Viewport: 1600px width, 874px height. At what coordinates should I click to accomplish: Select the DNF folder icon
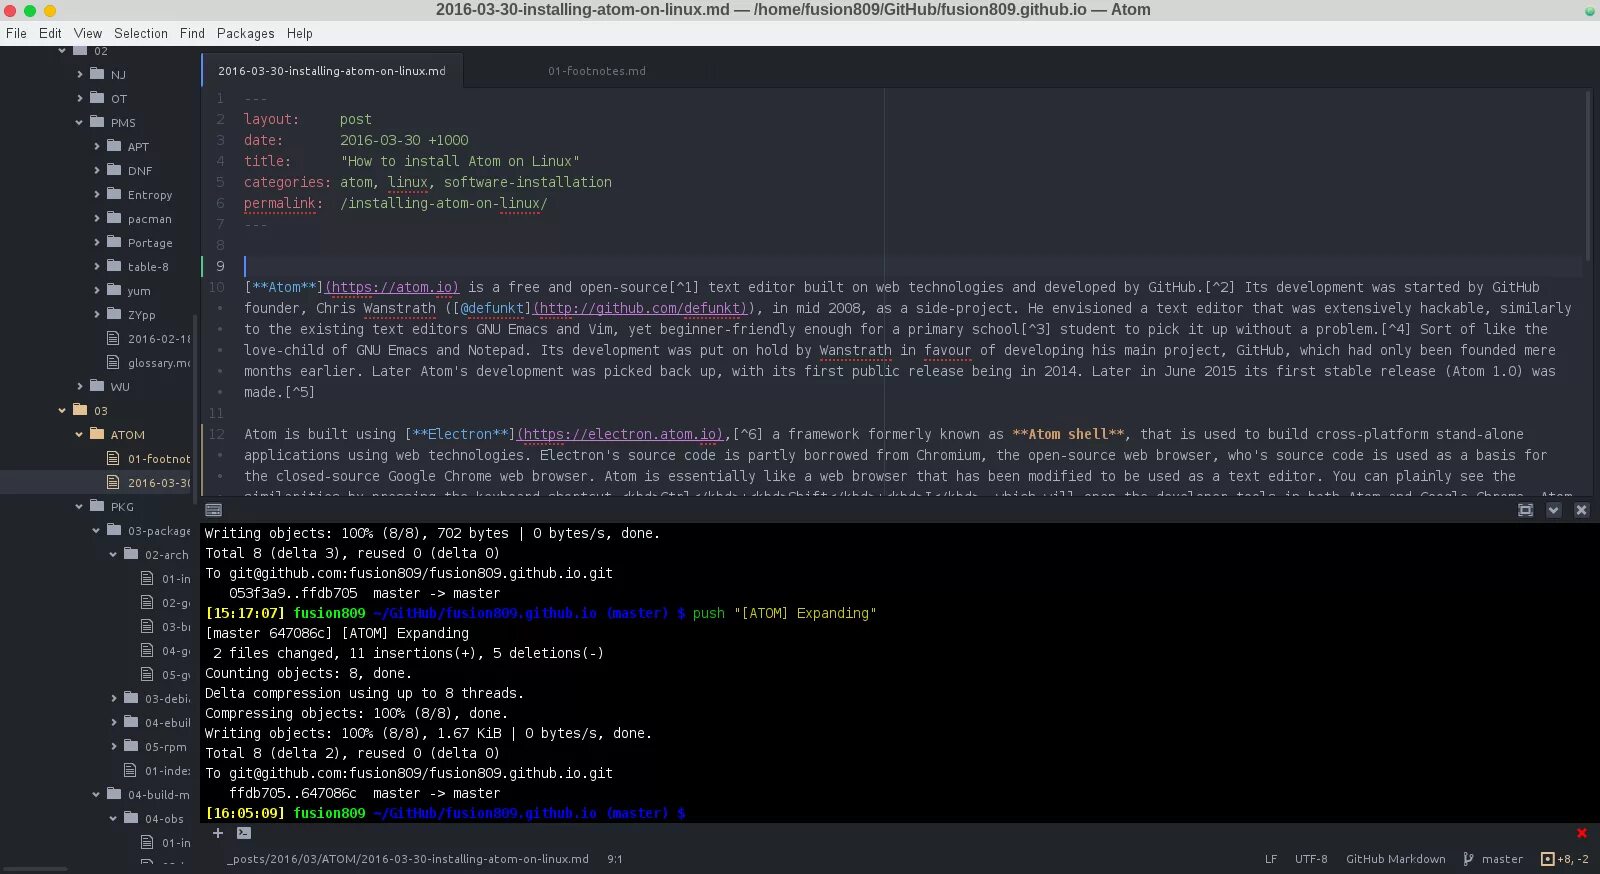tap(114, 170)
